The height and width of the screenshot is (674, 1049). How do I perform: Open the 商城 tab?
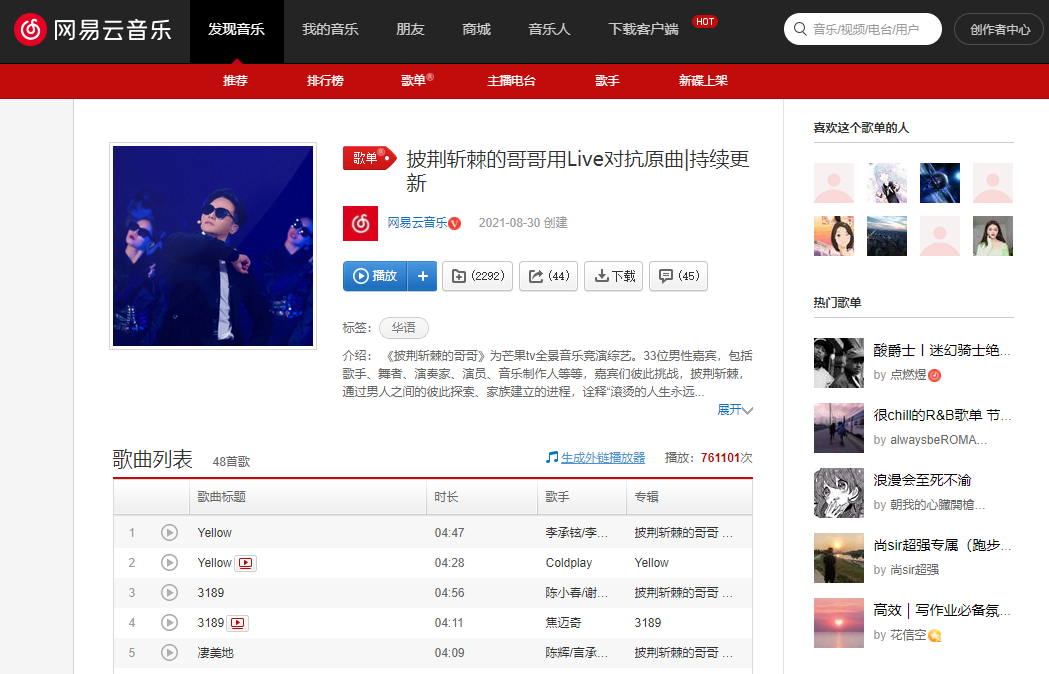[x=476, y=30]
